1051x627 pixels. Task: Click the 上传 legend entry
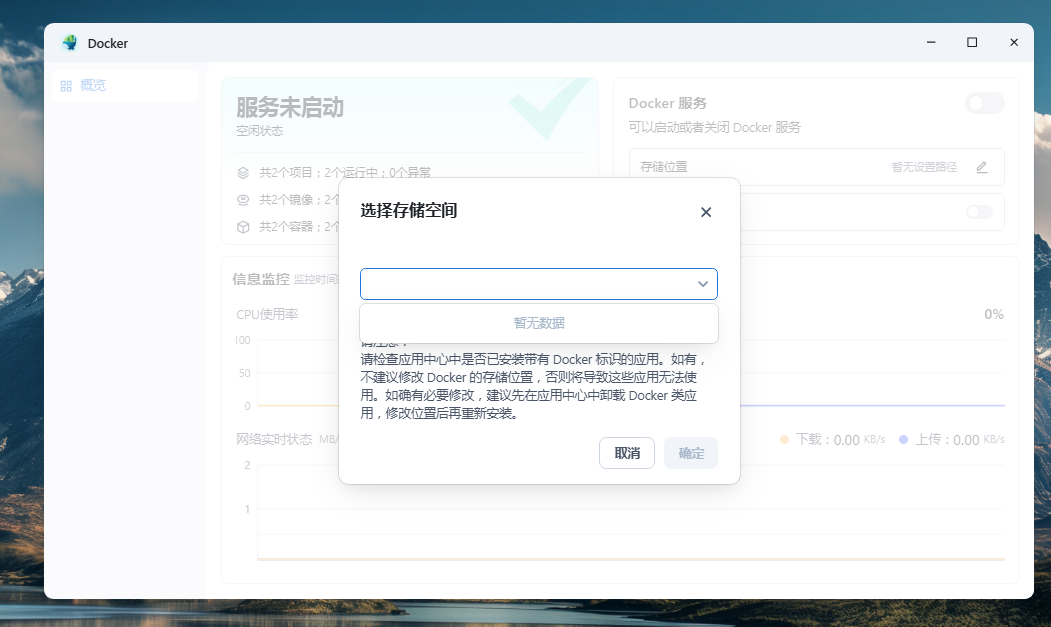coord(952,439)
